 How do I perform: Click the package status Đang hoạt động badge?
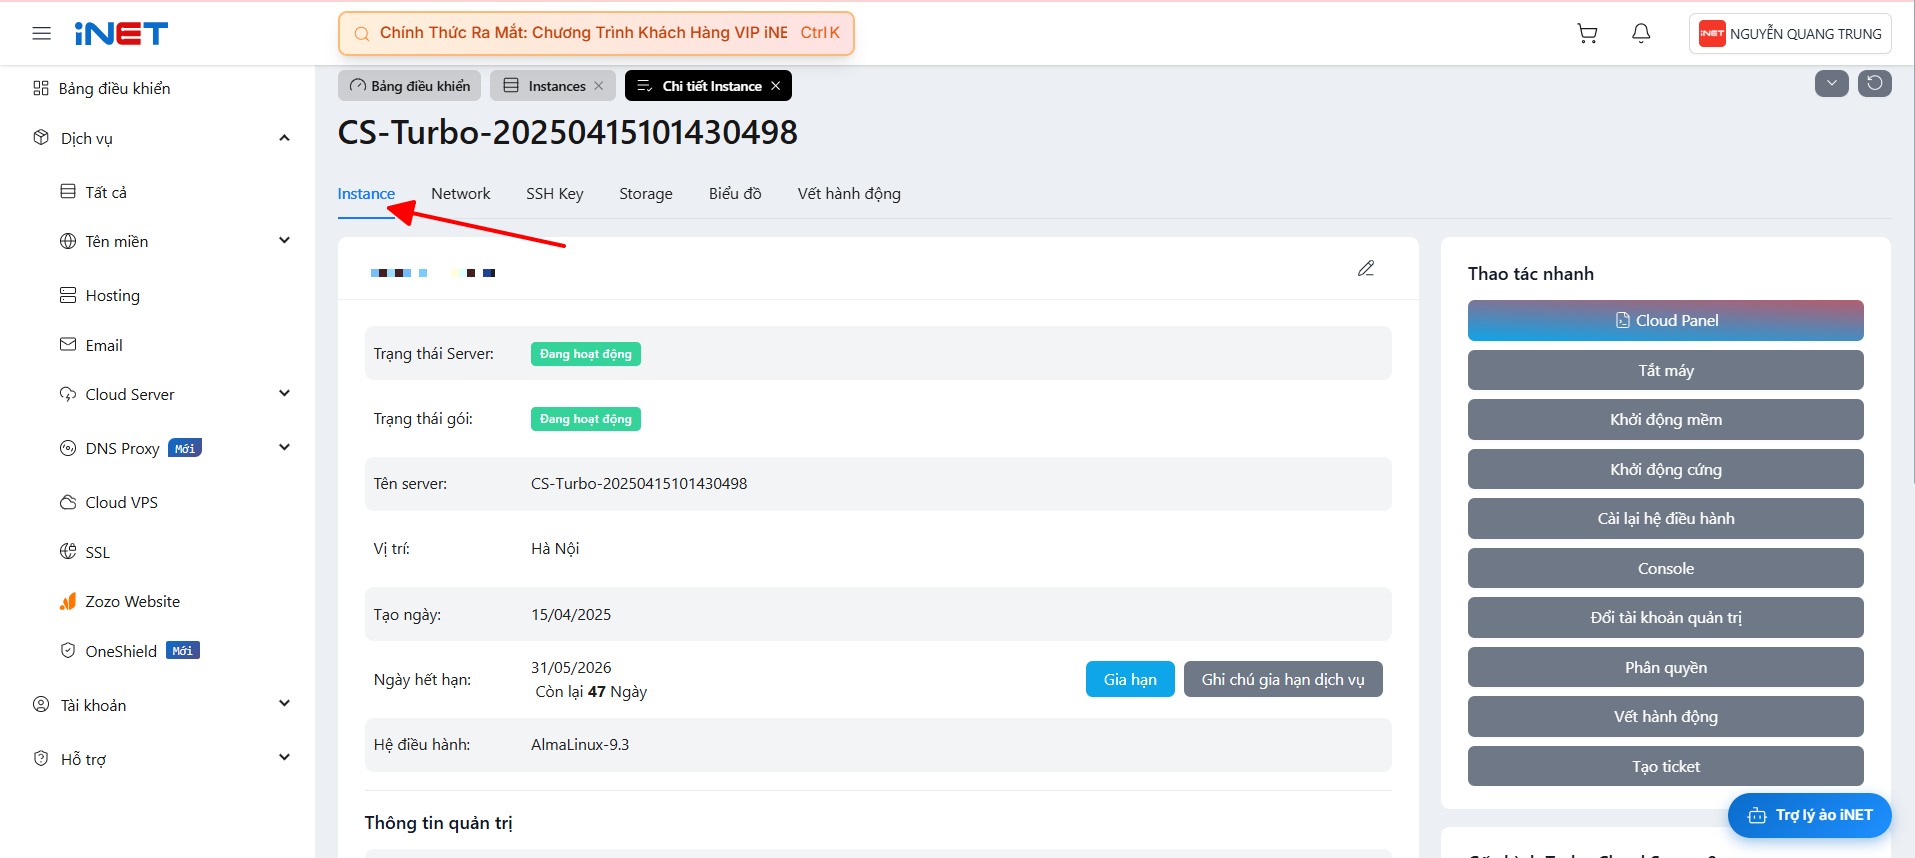click(x=586, y=419)
